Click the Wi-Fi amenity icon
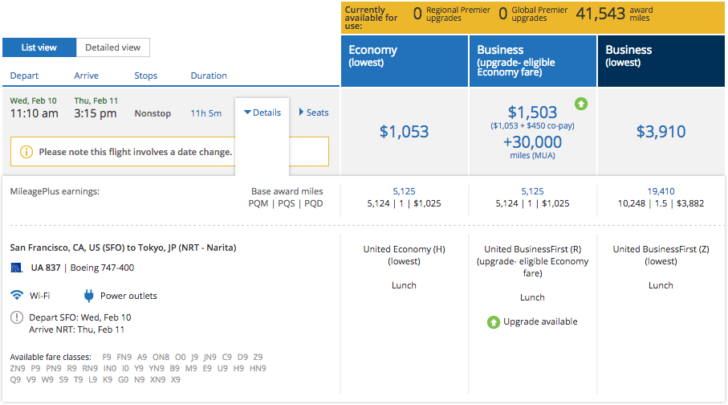The width and height of the screenshot is (728, 405). 17,295
